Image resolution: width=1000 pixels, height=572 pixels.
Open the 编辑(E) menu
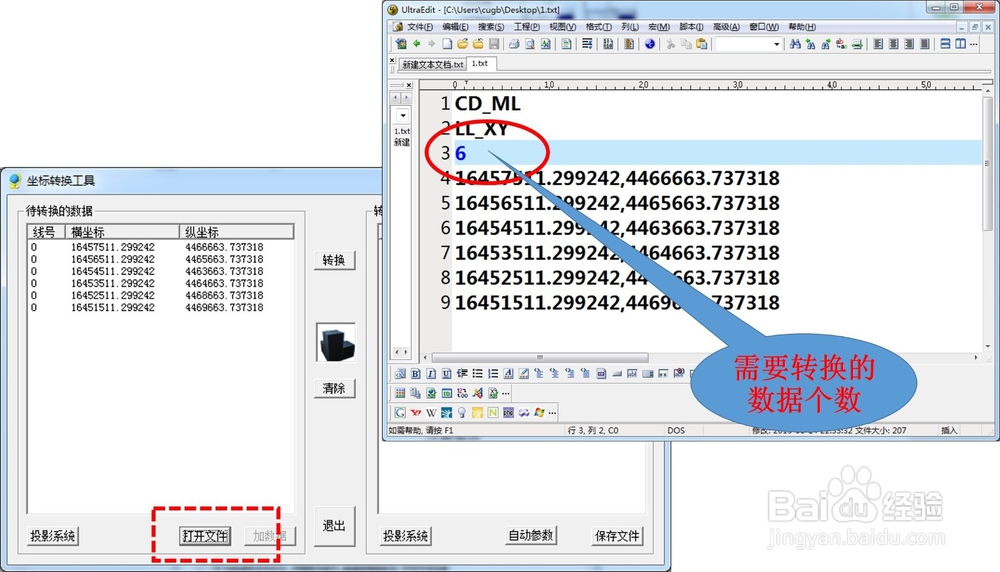tap(455, 27)
